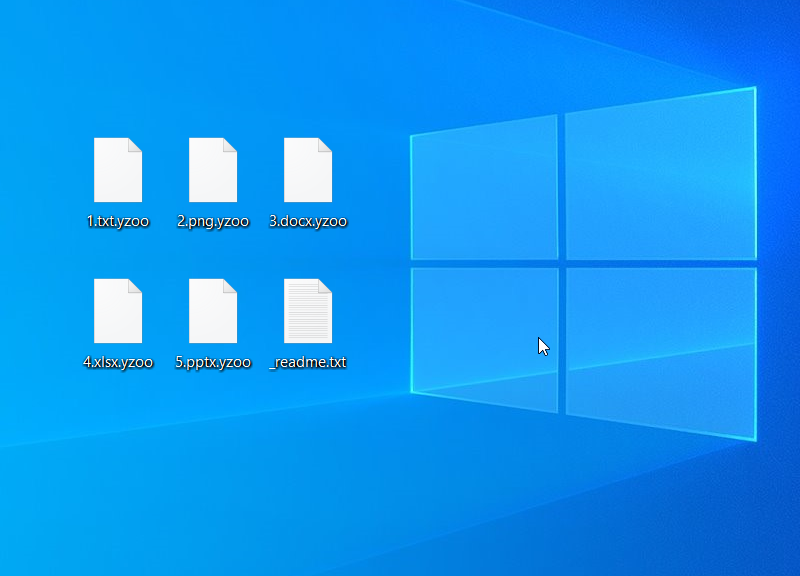Click the top-left pane of wallpaper Windows logo
Image resolution: width=800 pixels, height=576 pixels.
pyautogui.click(x=485, y=190)
